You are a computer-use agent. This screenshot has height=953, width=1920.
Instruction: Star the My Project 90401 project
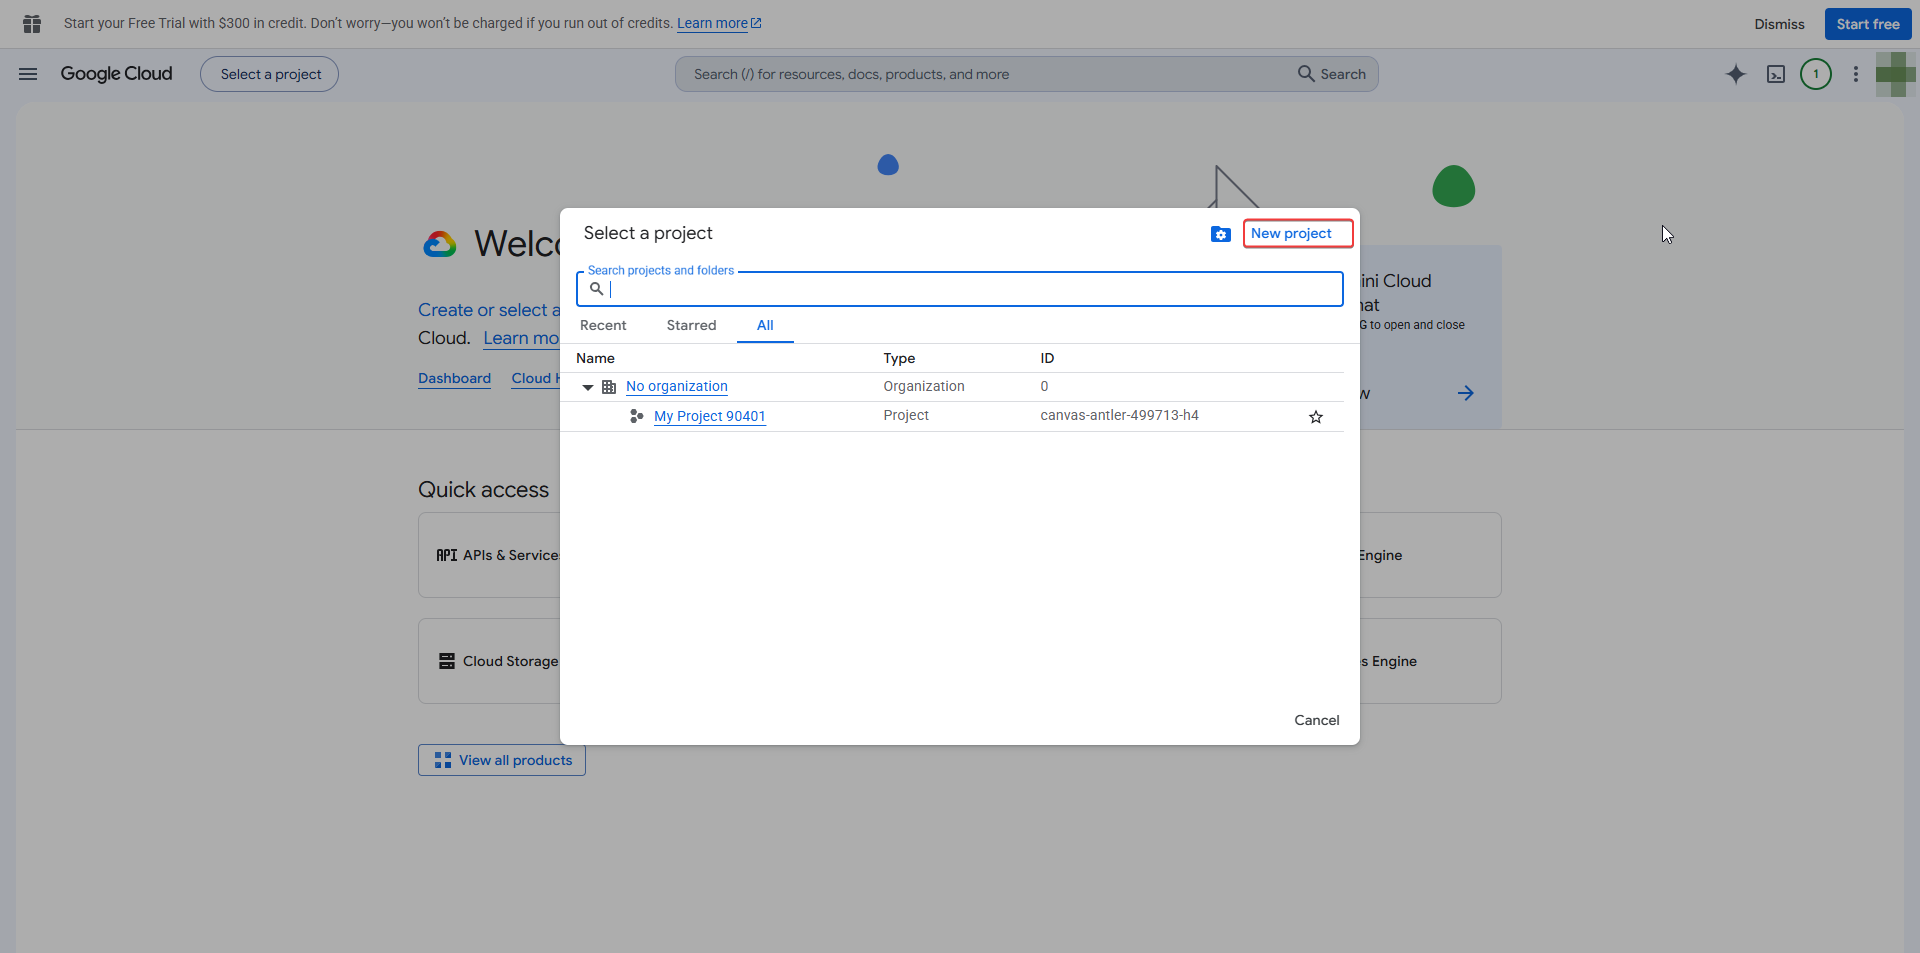pyautogui.click(x=1316, y=417)
